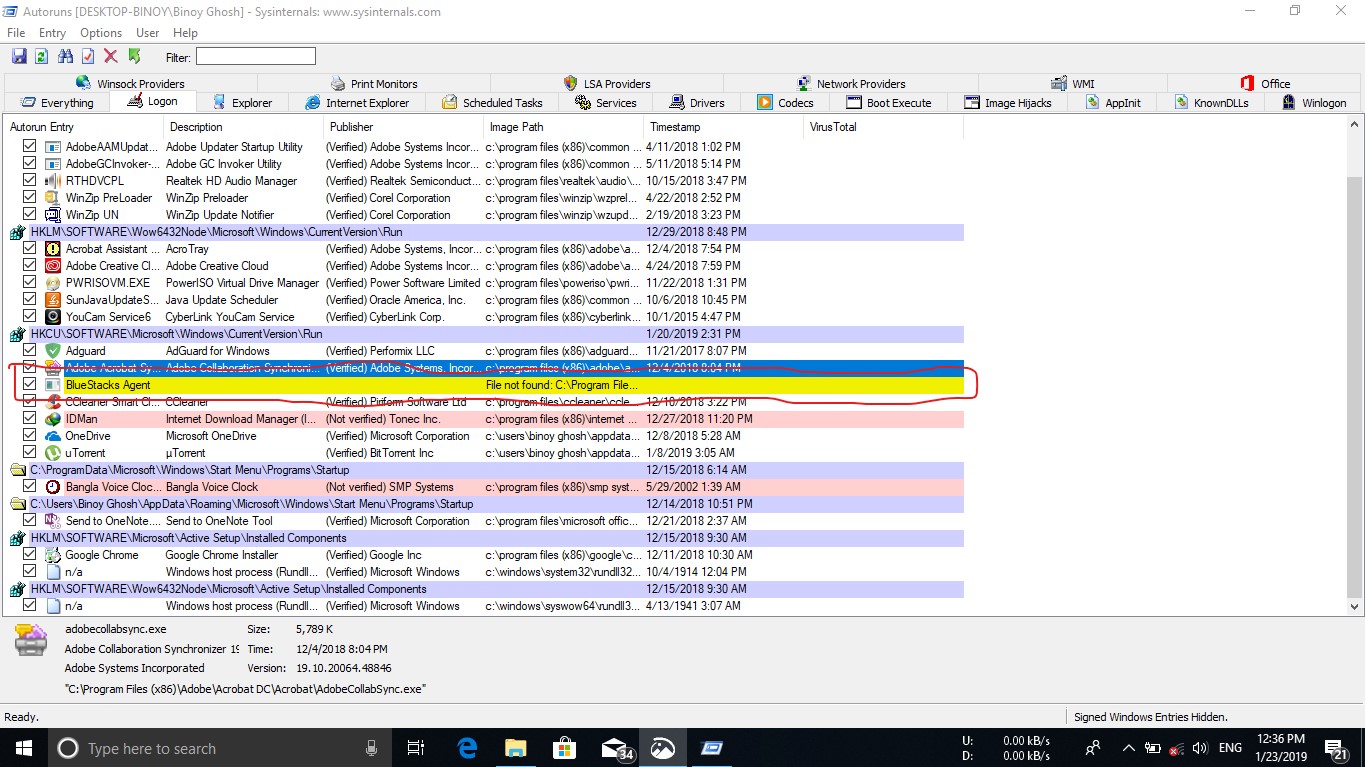Select the HKLM Wow6432Node Run key row
The width and height of the screenshot is (1365, 767).
click(485, 232)
